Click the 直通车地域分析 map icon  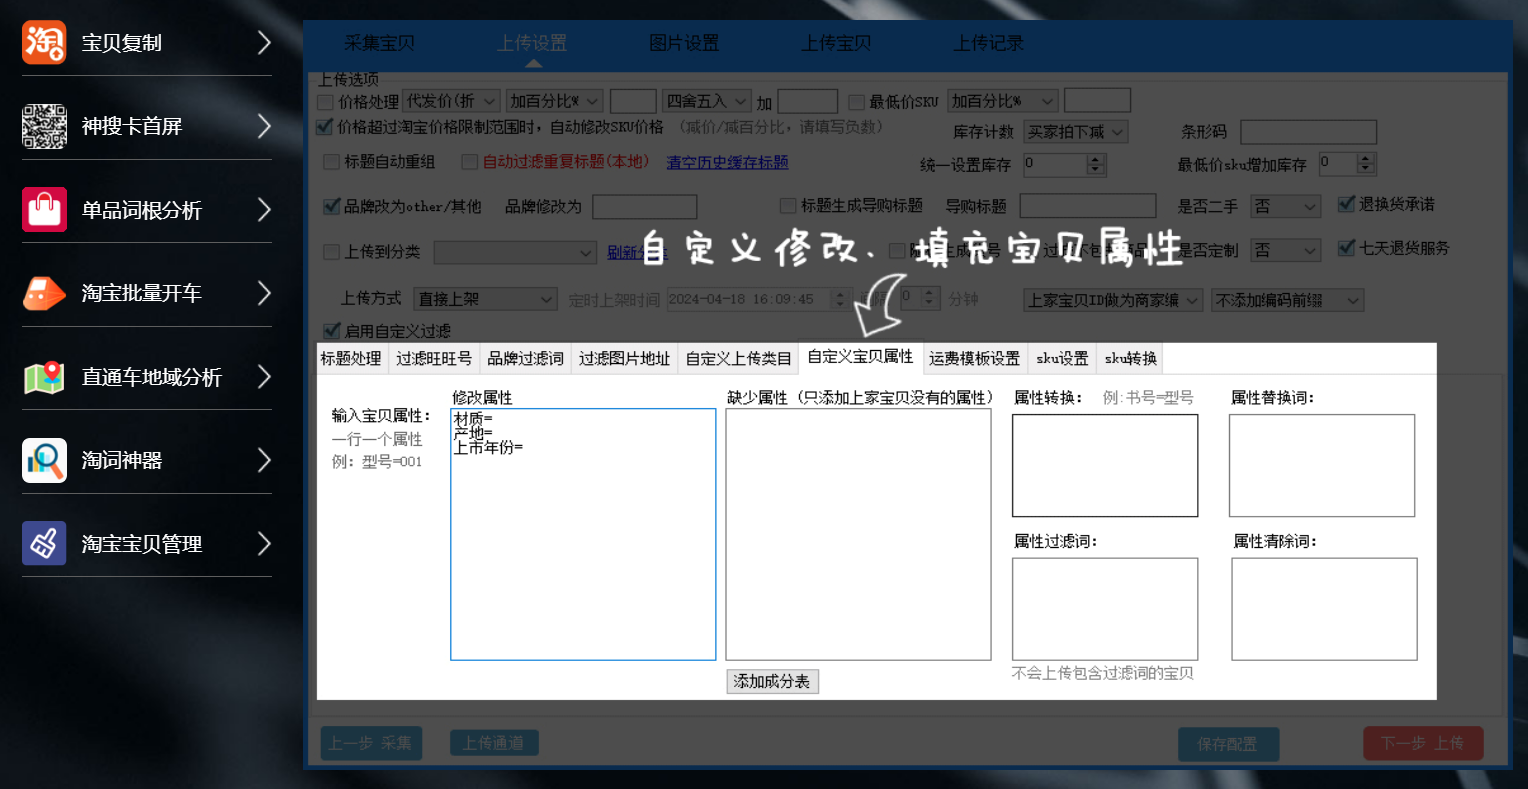(44, 377)
